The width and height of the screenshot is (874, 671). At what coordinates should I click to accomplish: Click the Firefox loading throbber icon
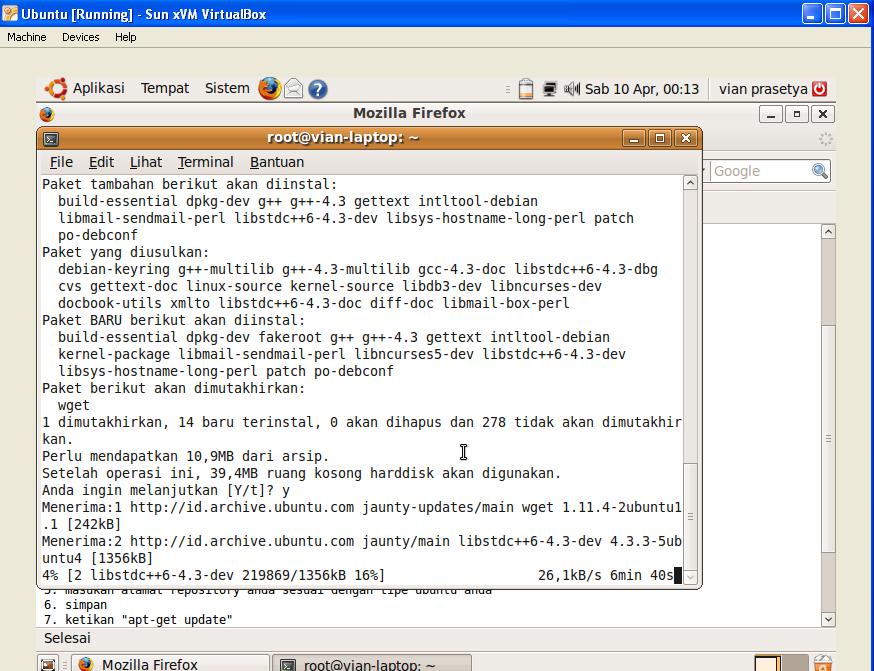826,139
